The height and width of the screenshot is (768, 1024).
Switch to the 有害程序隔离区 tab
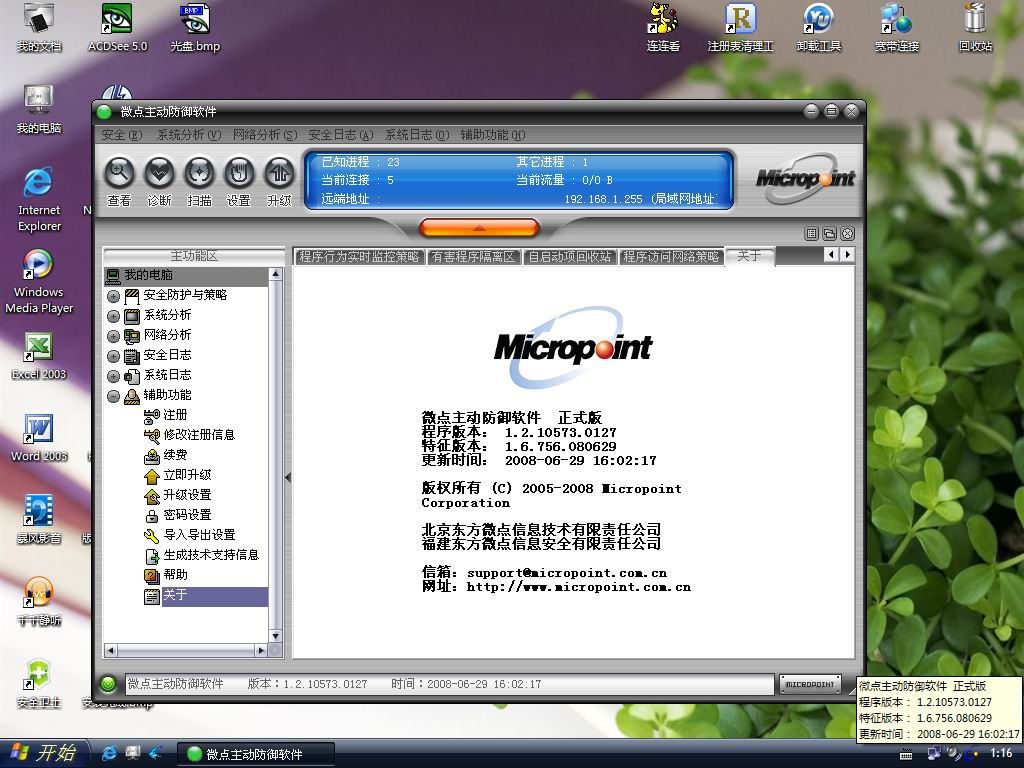473,257
